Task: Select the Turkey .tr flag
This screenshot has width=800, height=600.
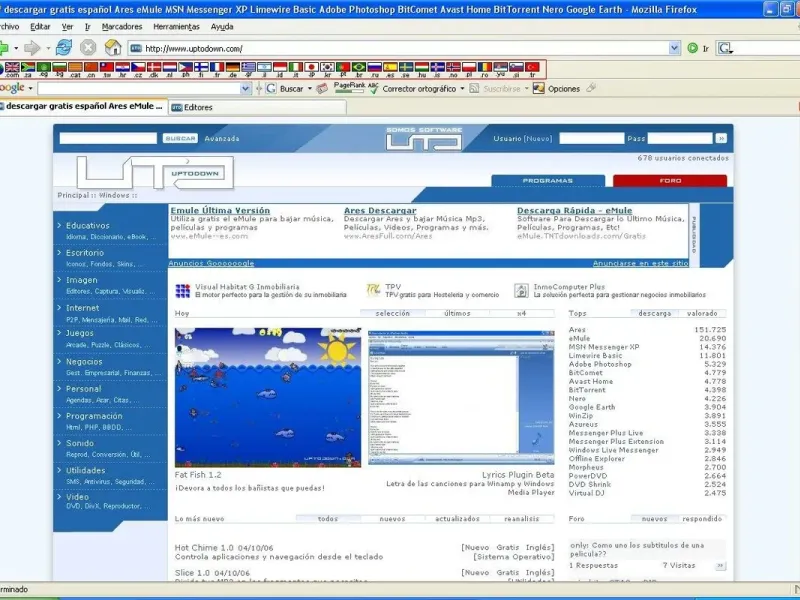Action: point(532,67)
